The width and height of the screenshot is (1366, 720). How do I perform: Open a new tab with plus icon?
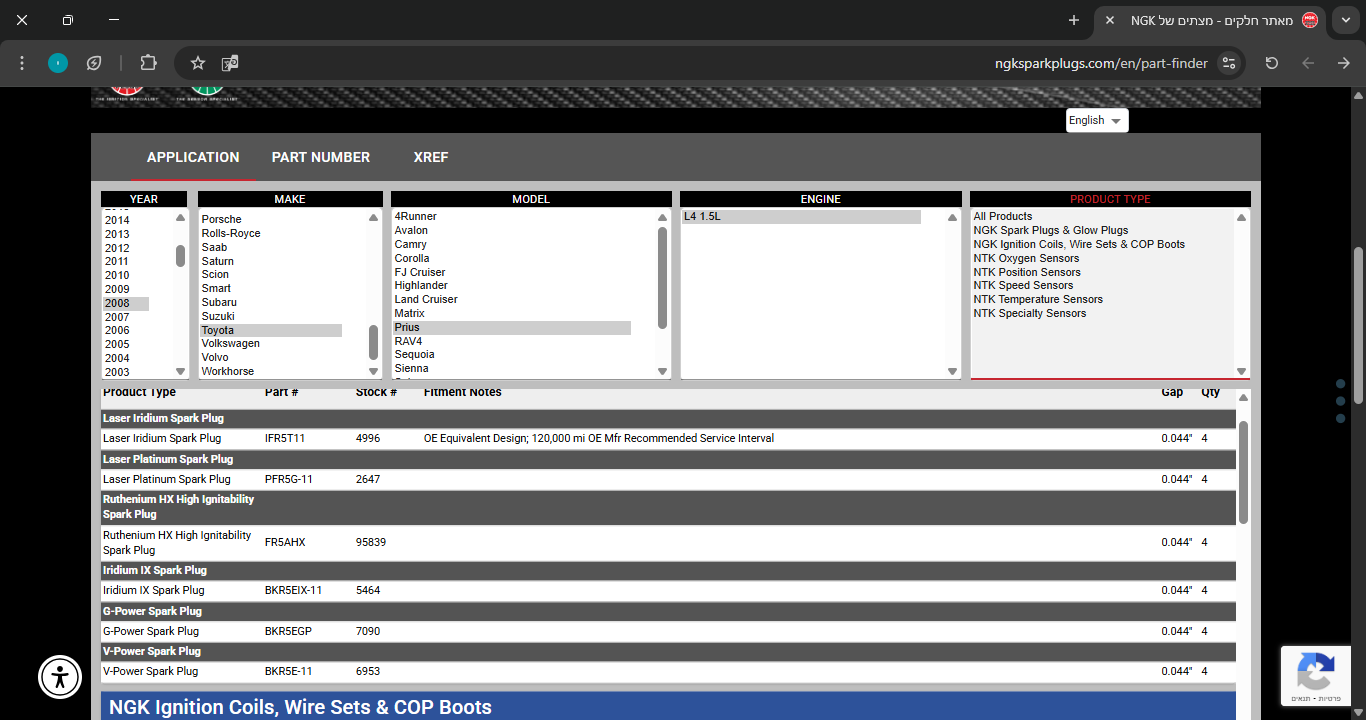point(1074,20)
